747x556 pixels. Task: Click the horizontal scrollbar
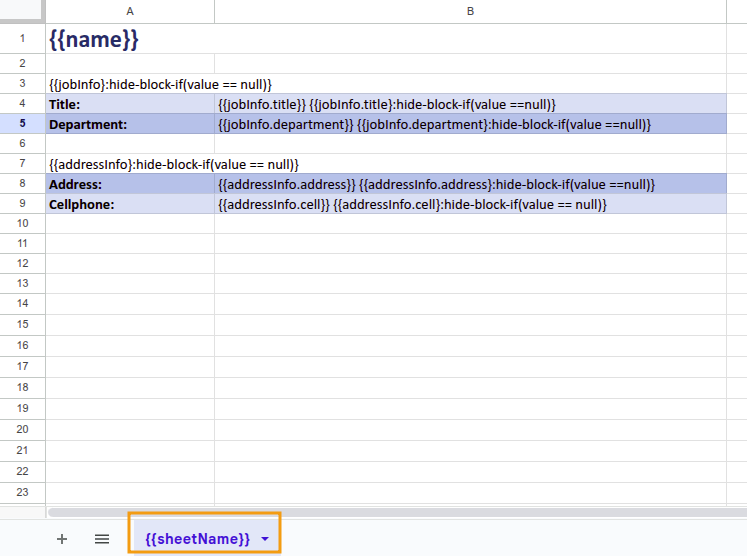[x=390, y=513]
